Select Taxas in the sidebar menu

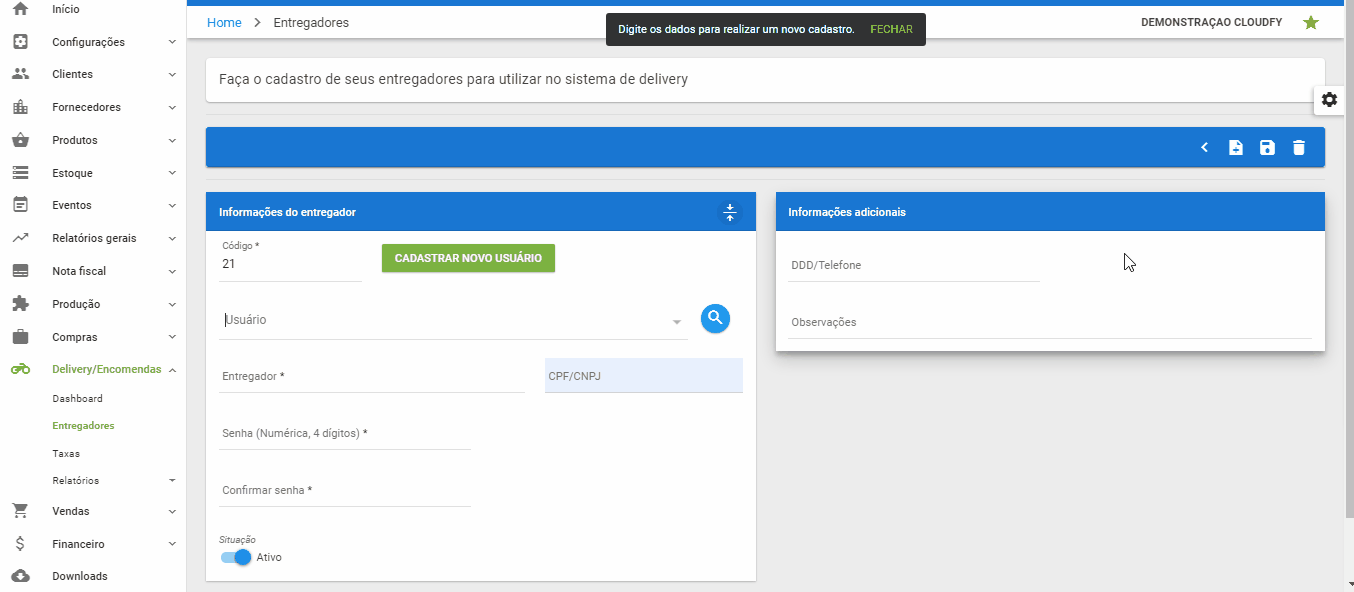tap(68, 453)
